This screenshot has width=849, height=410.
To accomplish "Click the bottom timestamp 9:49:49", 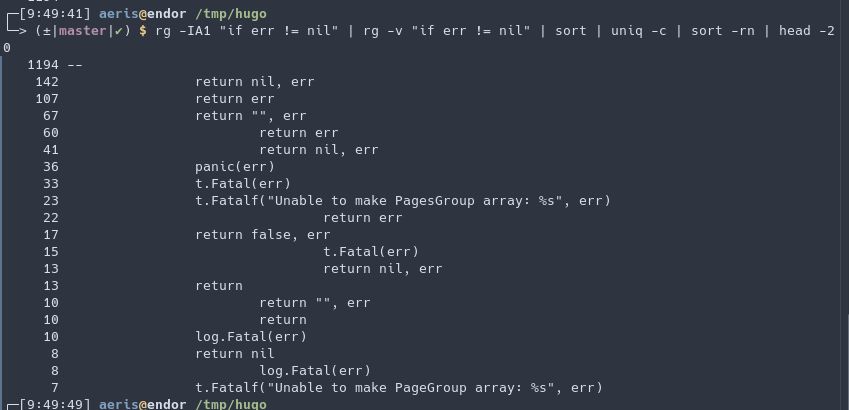I will 54,405.
